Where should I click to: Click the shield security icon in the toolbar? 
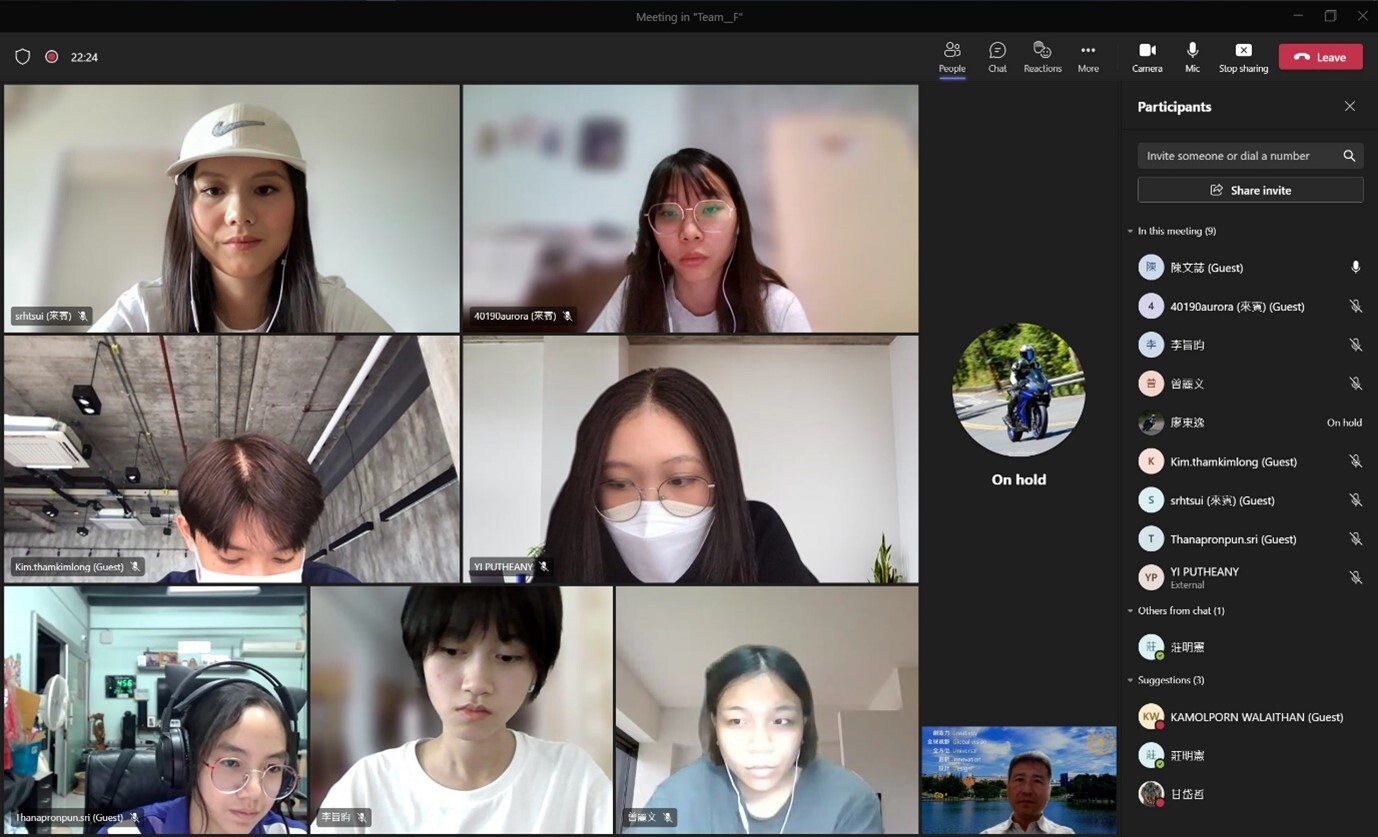click(22, 56)
